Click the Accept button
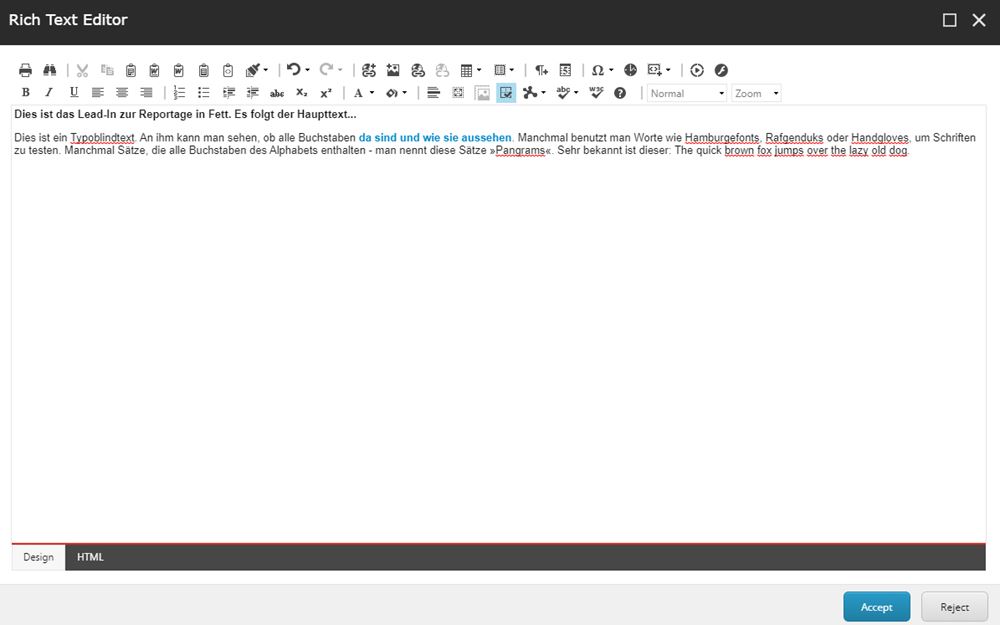The height and width of the screenshot is (625, 1000). pos(876,607)
